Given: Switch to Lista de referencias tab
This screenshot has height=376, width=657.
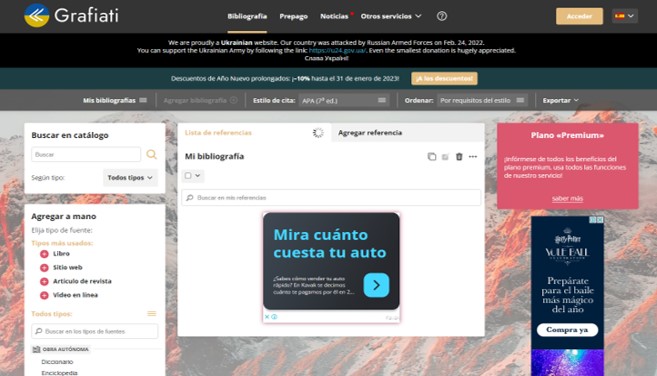Looking at the screenshot, I should [218, 132].
